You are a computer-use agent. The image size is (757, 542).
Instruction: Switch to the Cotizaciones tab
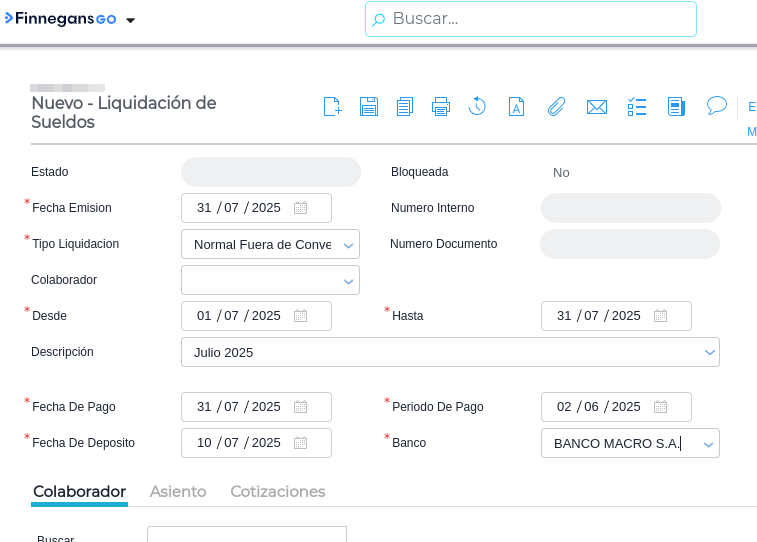[x=278, y=492]
